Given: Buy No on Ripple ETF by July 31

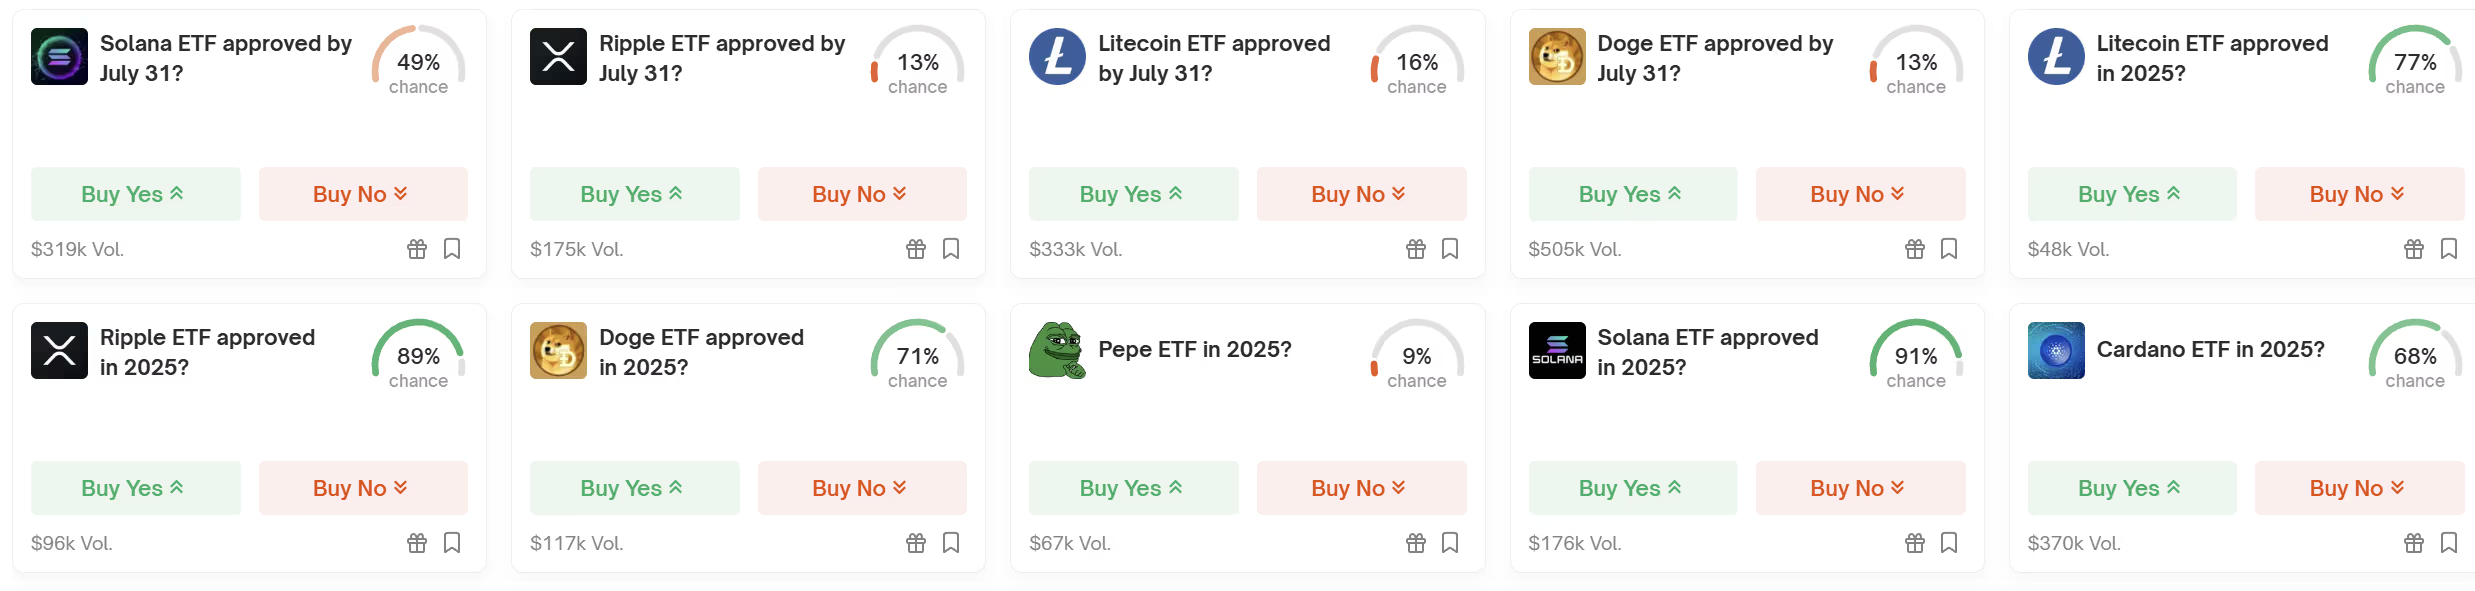Looking at the screenshot, I should pos(862,194).
